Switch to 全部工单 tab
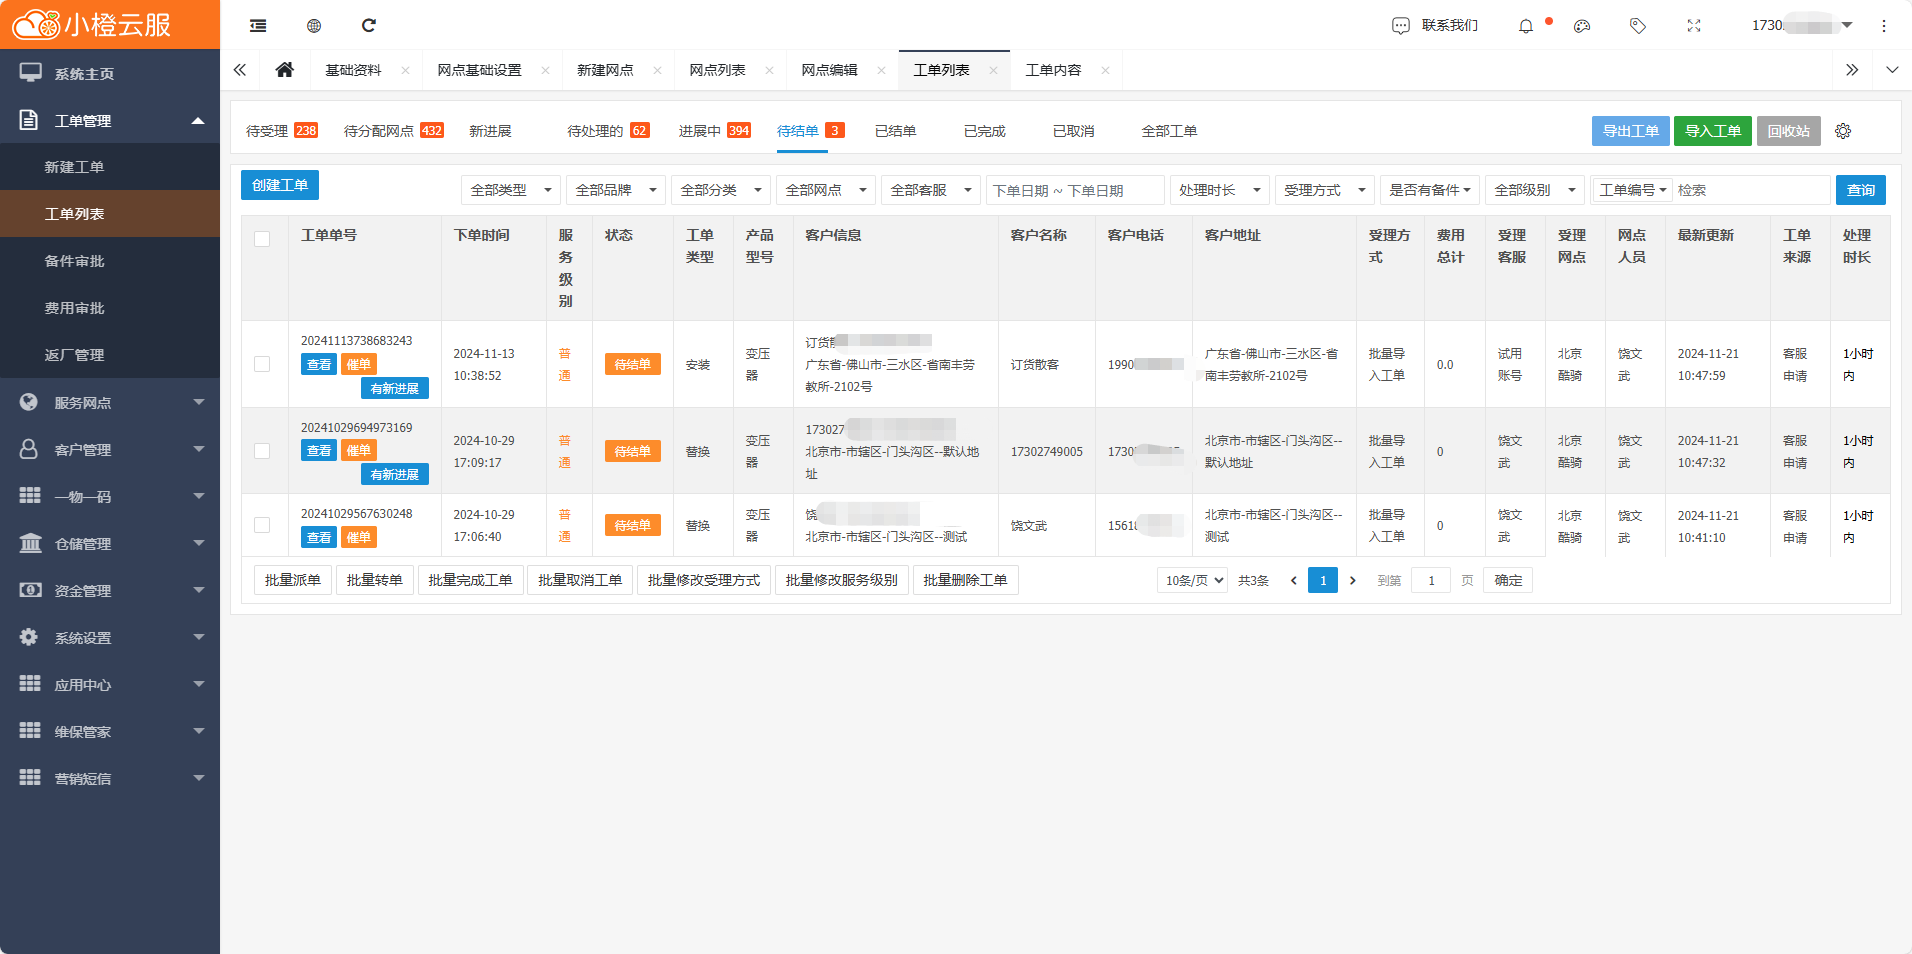This screenshot has height=954, width=1912. tap(1169, 131)
